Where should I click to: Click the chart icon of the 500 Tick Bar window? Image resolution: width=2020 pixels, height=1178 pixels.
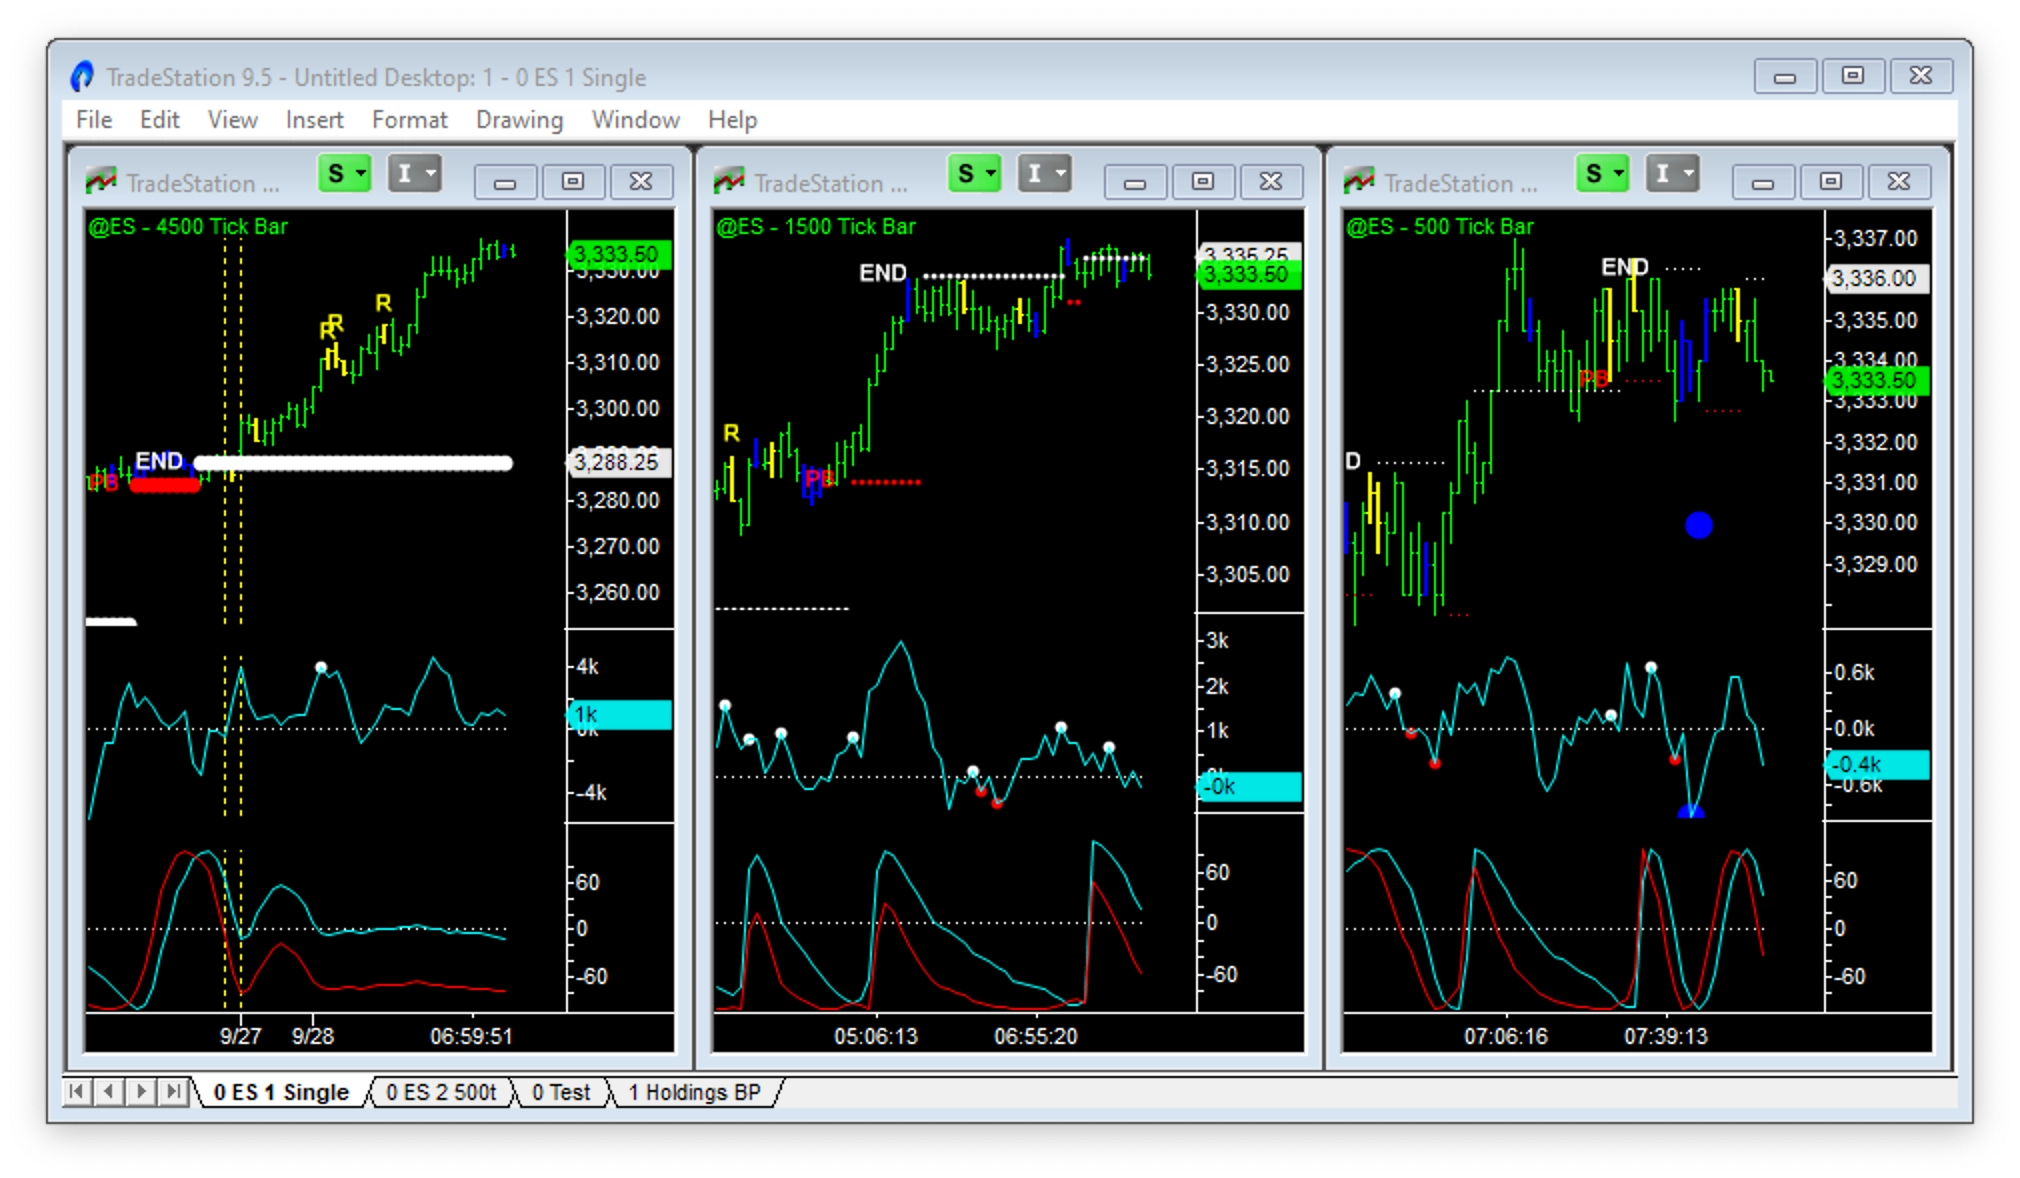[1359, 181]
